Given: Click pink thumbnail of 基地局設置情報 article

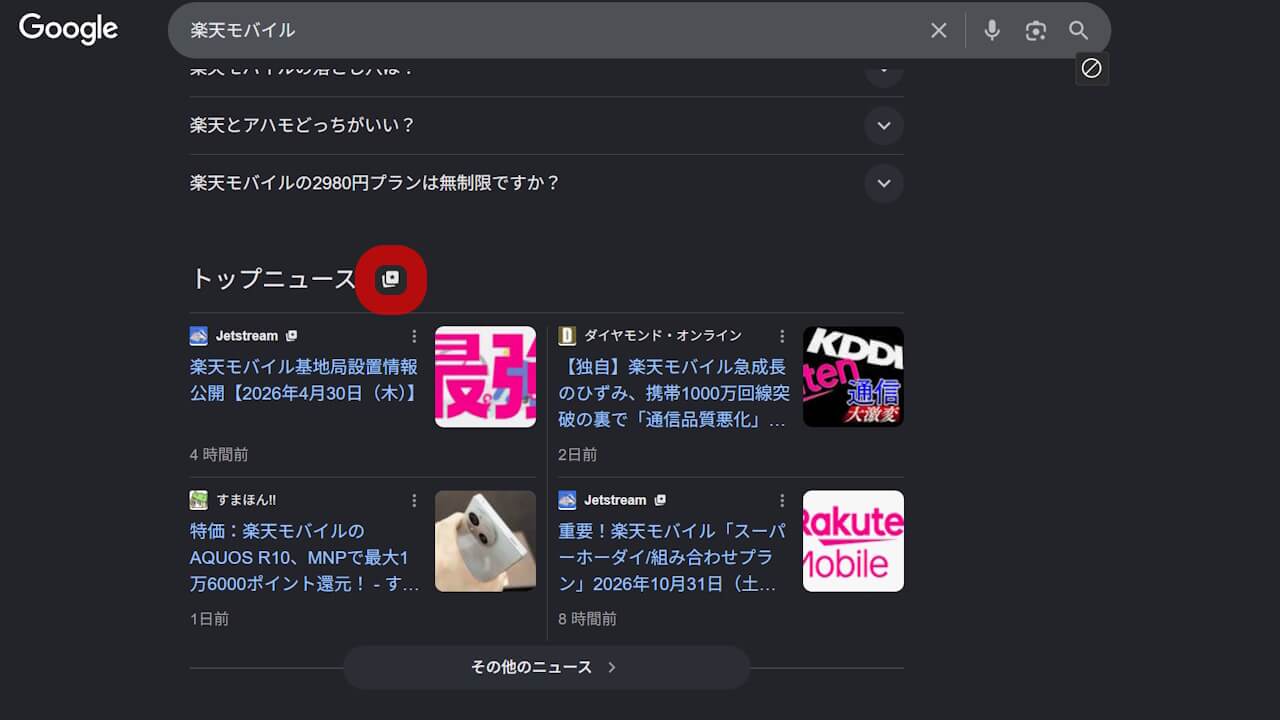Looking at the screenshot, I should pyautogui.click(x=485, y=377).
